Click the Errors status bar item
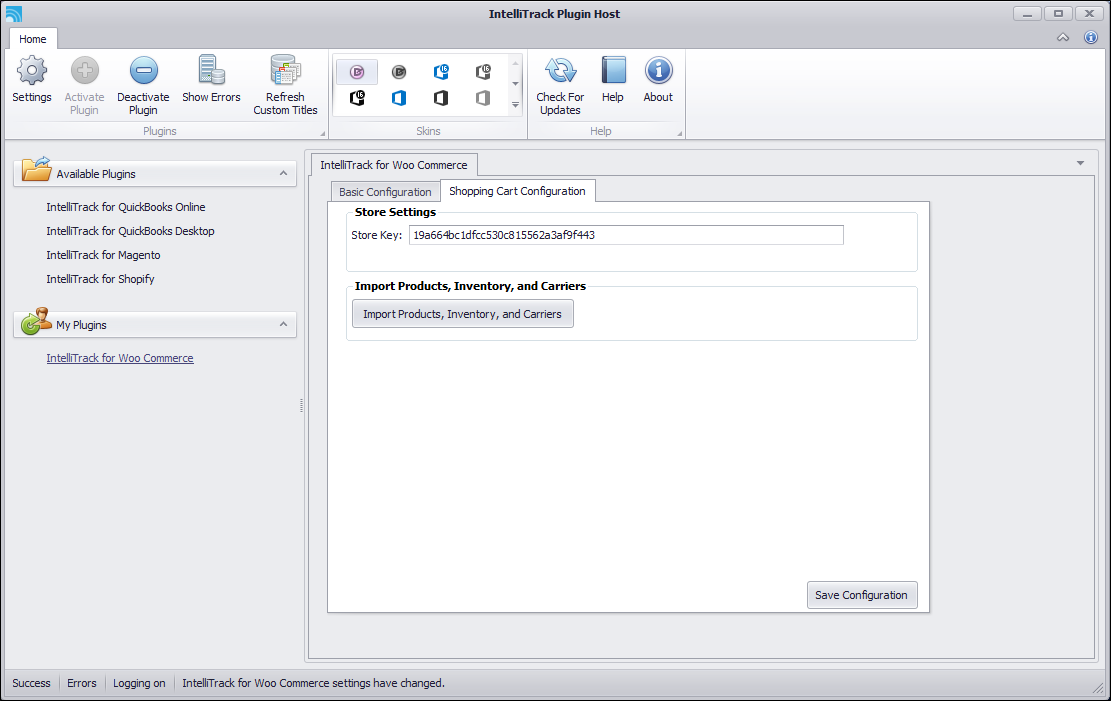 pos(81,683)
